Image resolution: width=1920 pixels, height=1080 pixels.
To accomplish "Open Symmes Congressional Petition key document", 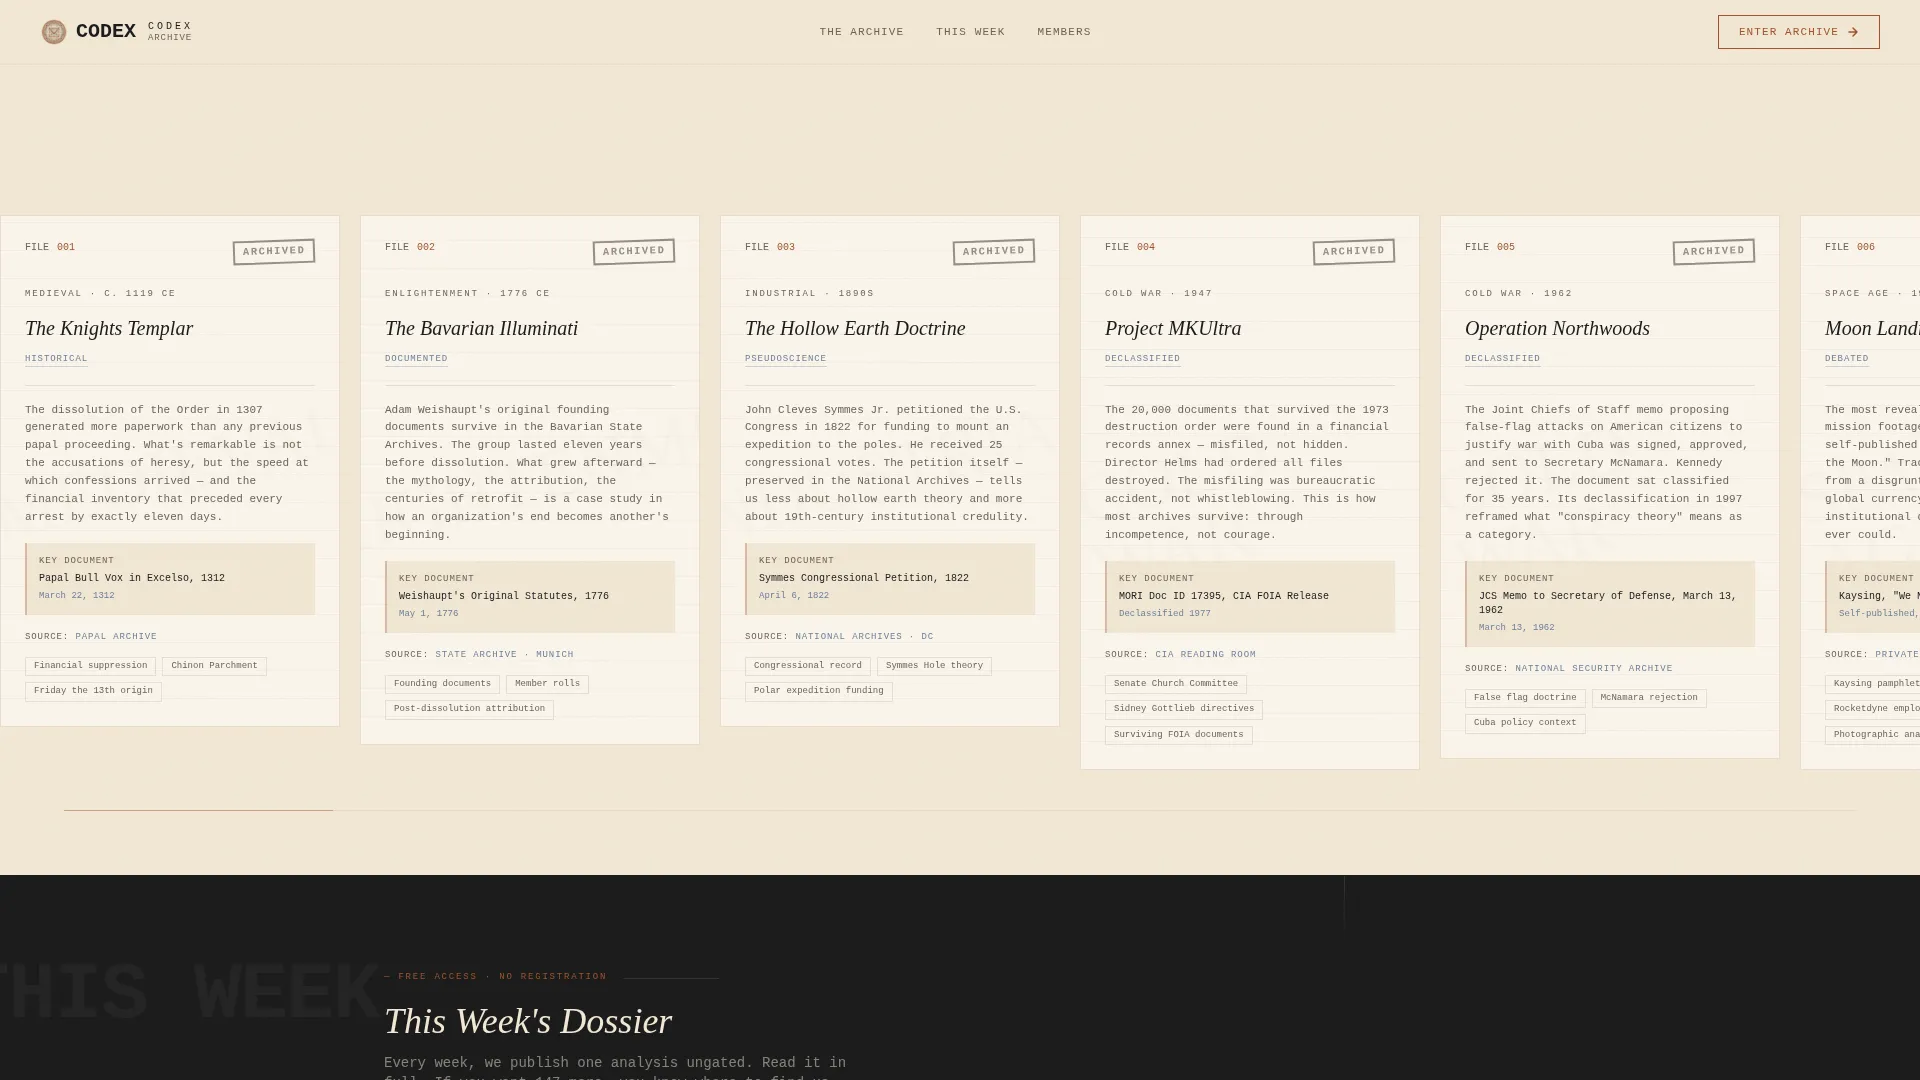I will click(x=890, y=578).
